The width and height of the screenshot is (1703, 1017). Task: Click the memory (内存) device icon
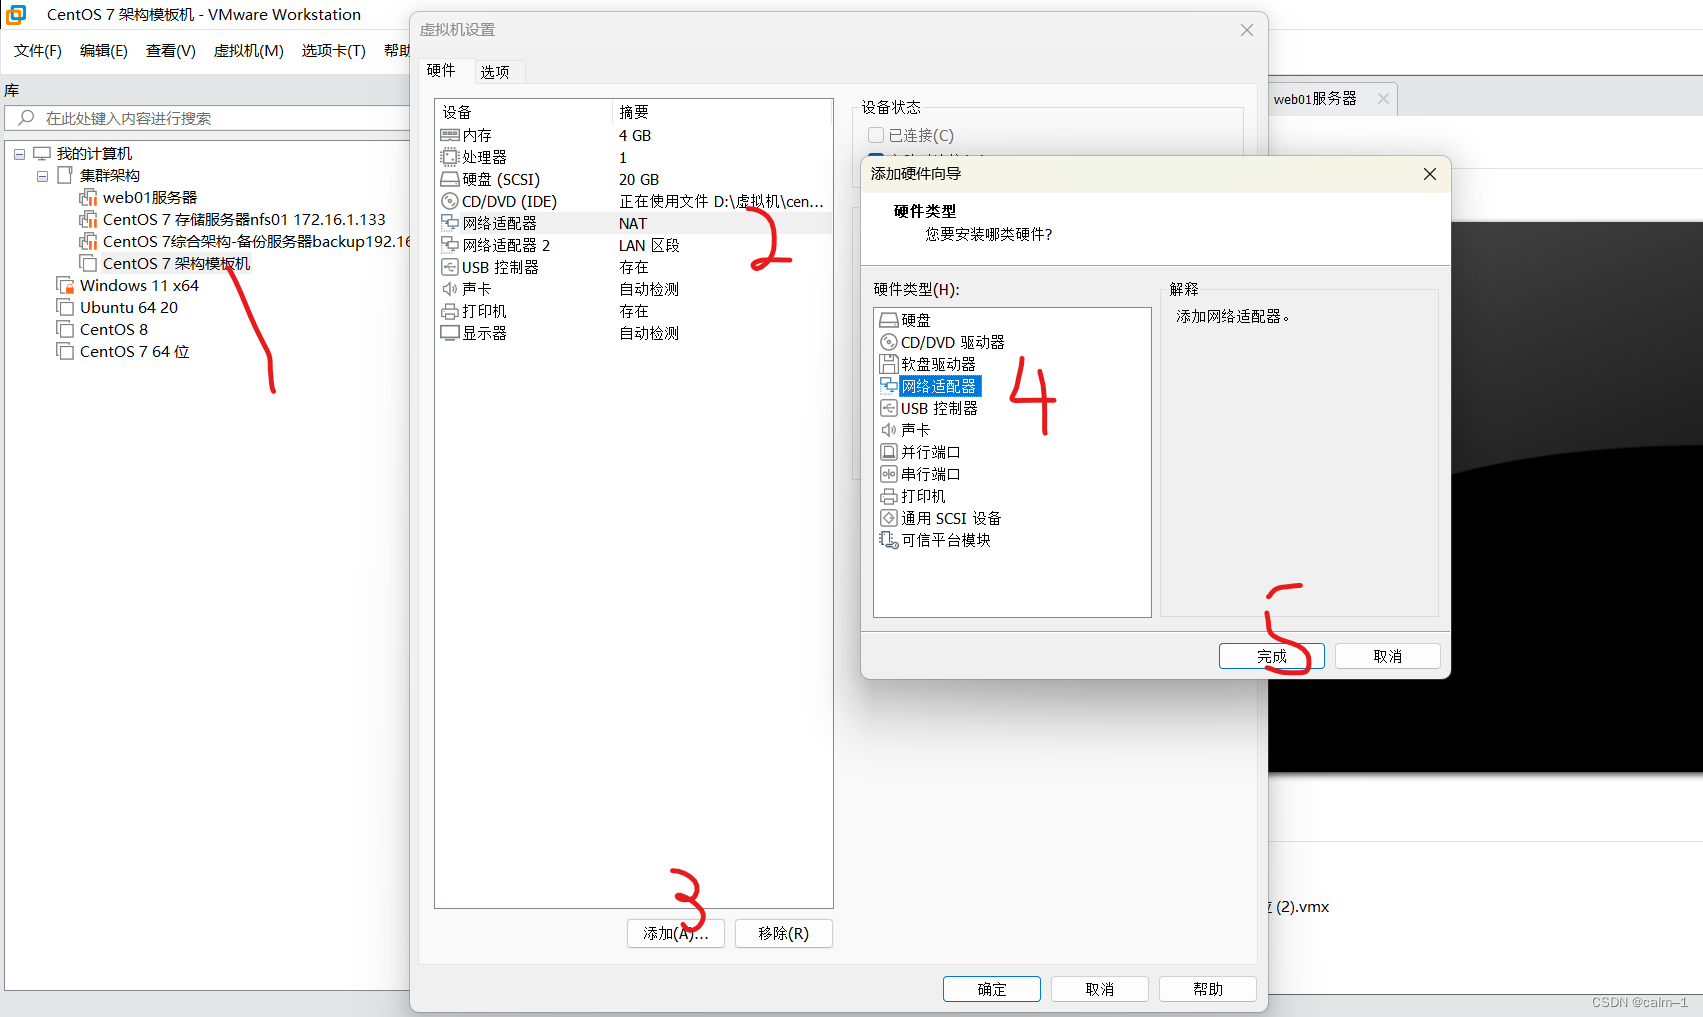click(x=450, y=135)
